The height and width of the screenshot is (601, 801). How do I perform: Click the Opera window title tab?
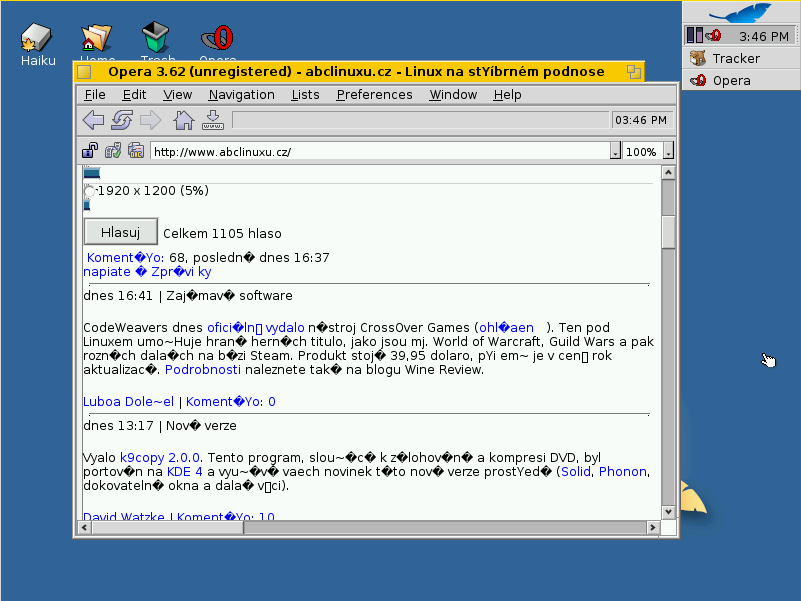click(356, 72)
